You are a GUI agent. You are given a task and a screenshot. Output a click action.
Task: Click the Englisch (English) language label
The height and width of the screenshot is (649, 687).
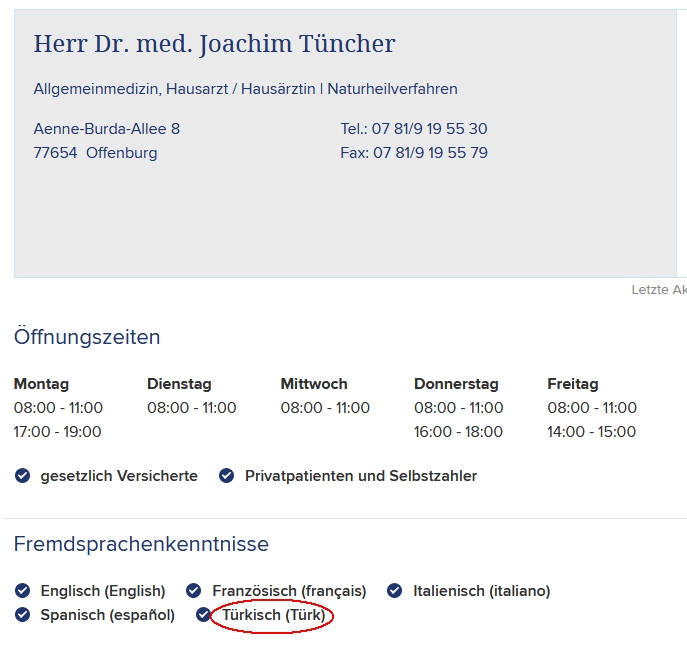(x=103, y=591)
